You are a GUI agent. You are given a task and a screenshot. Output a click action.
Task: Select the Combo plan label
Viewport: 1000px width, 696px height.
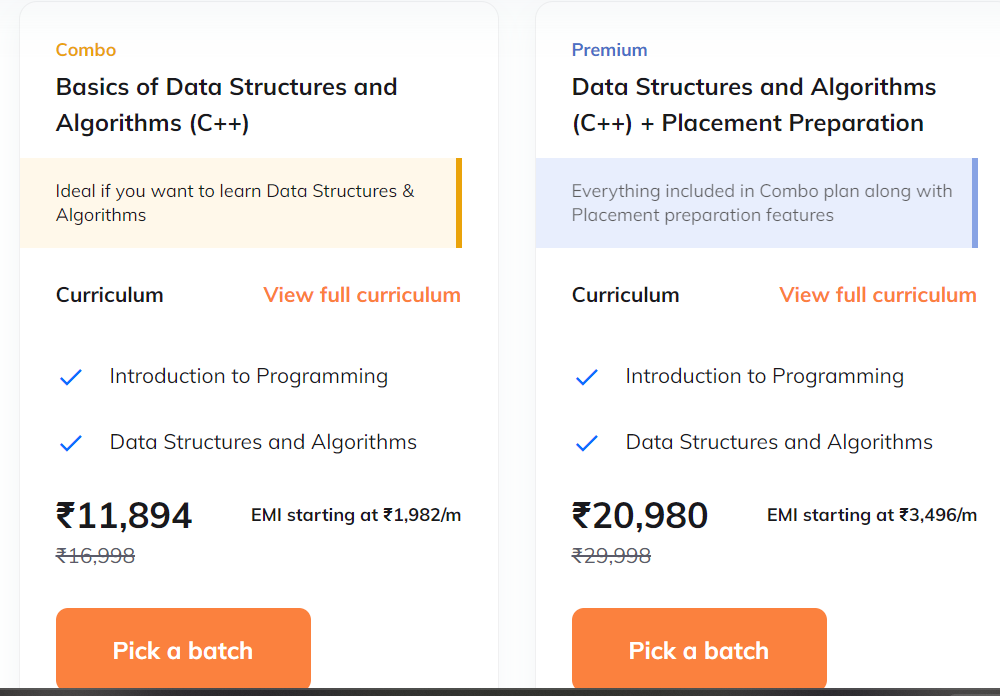(86, 50)
